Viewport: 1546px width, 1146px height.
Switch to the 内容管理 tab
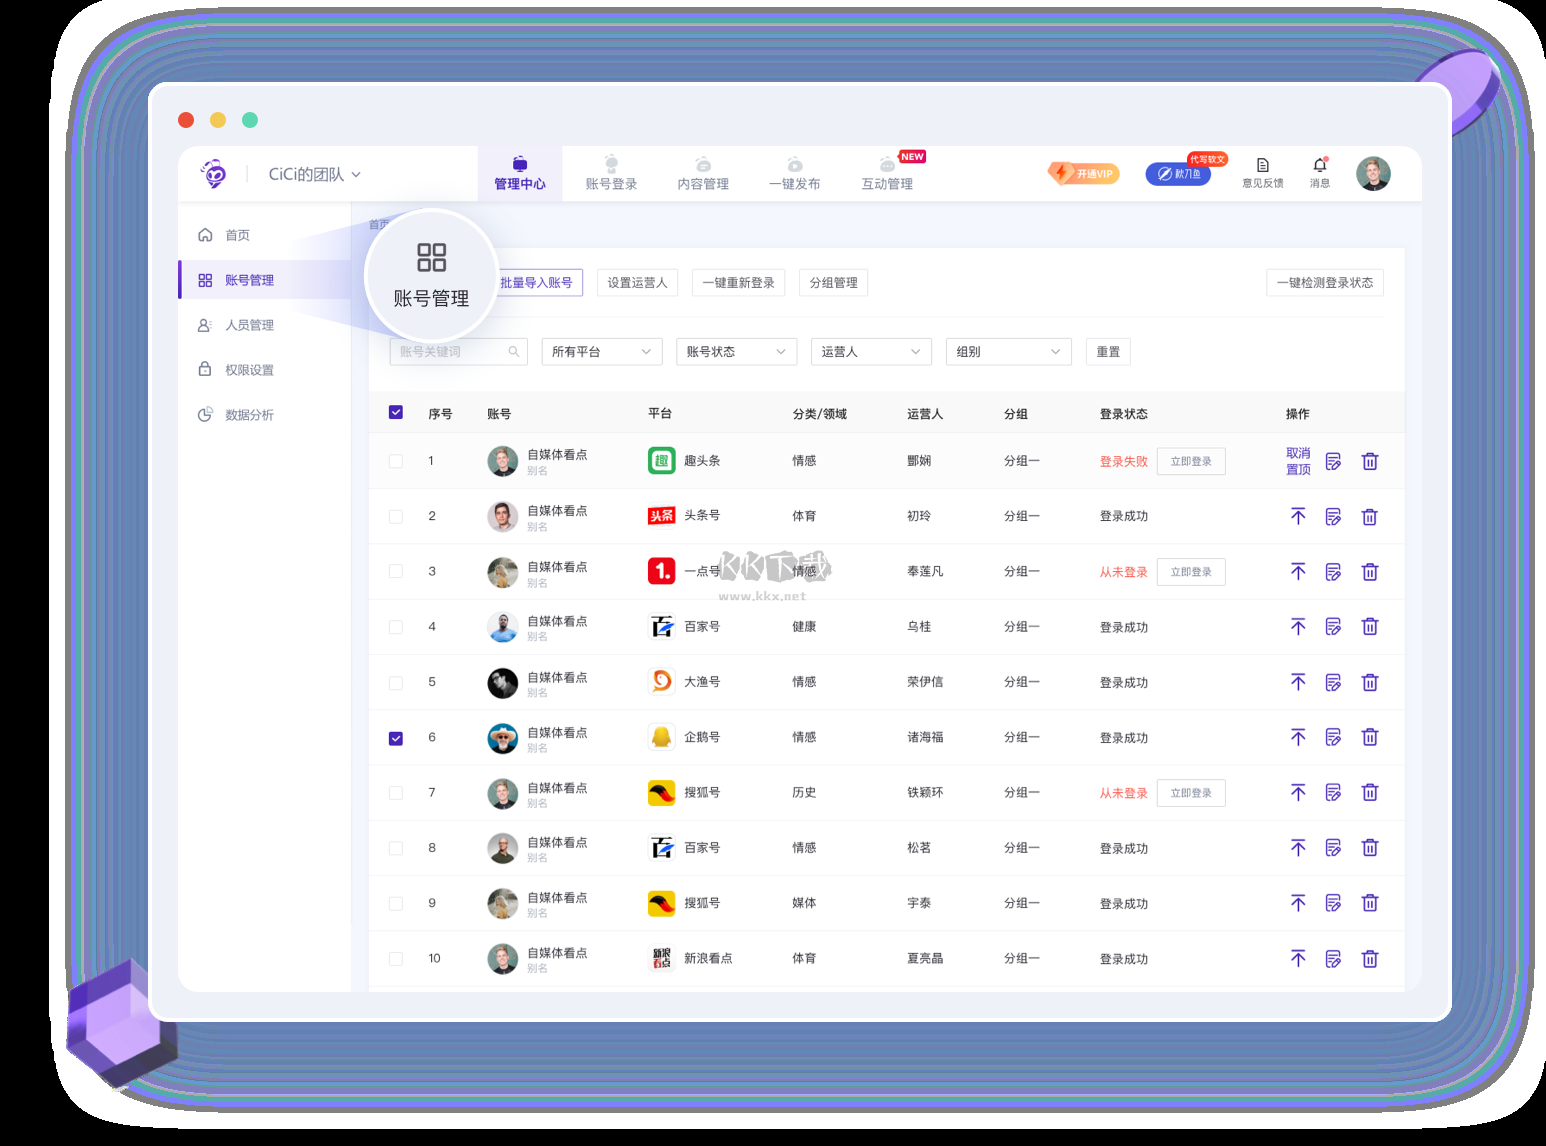click(x=703, y=174)
